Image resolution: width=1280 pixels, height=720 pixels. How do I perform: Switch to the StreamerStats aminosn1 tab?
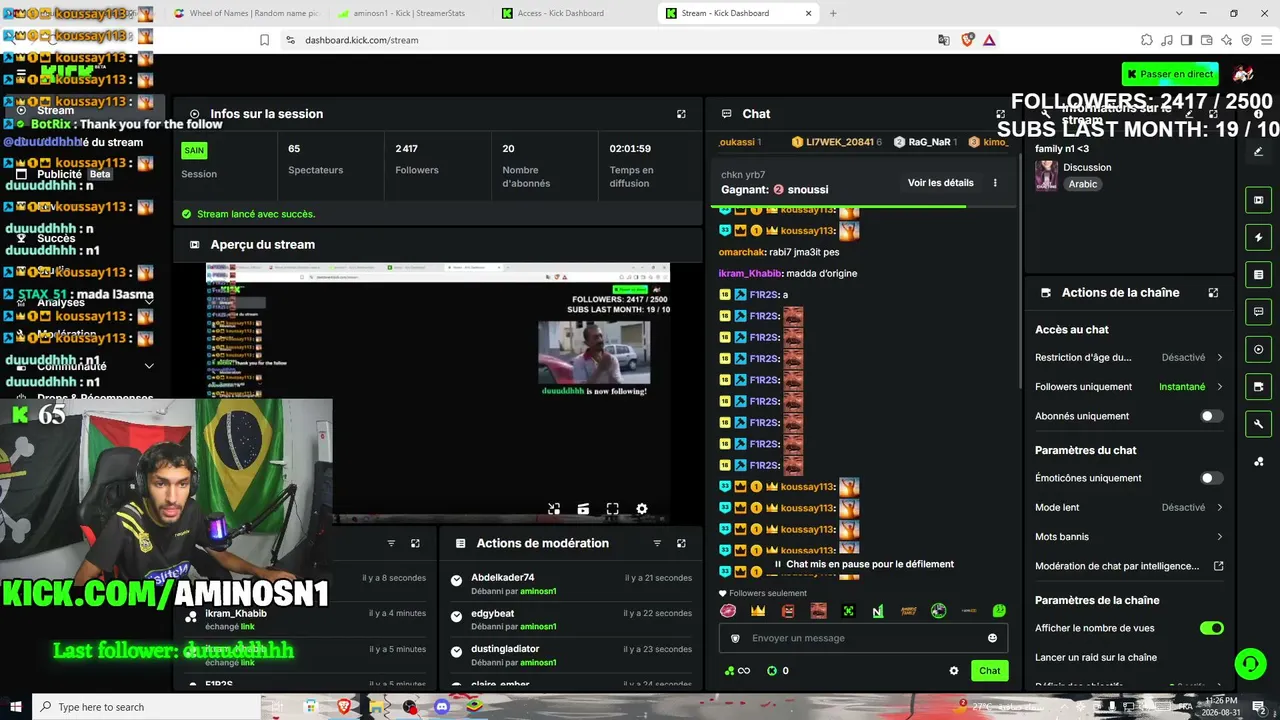tap(410, 13)
